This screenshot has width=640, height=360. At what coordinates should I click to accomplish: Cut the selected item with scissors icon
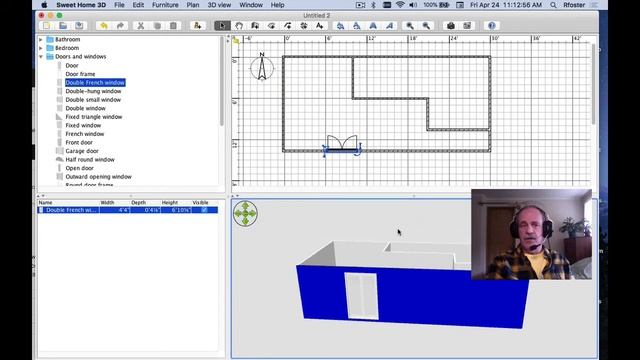(140, 26)
